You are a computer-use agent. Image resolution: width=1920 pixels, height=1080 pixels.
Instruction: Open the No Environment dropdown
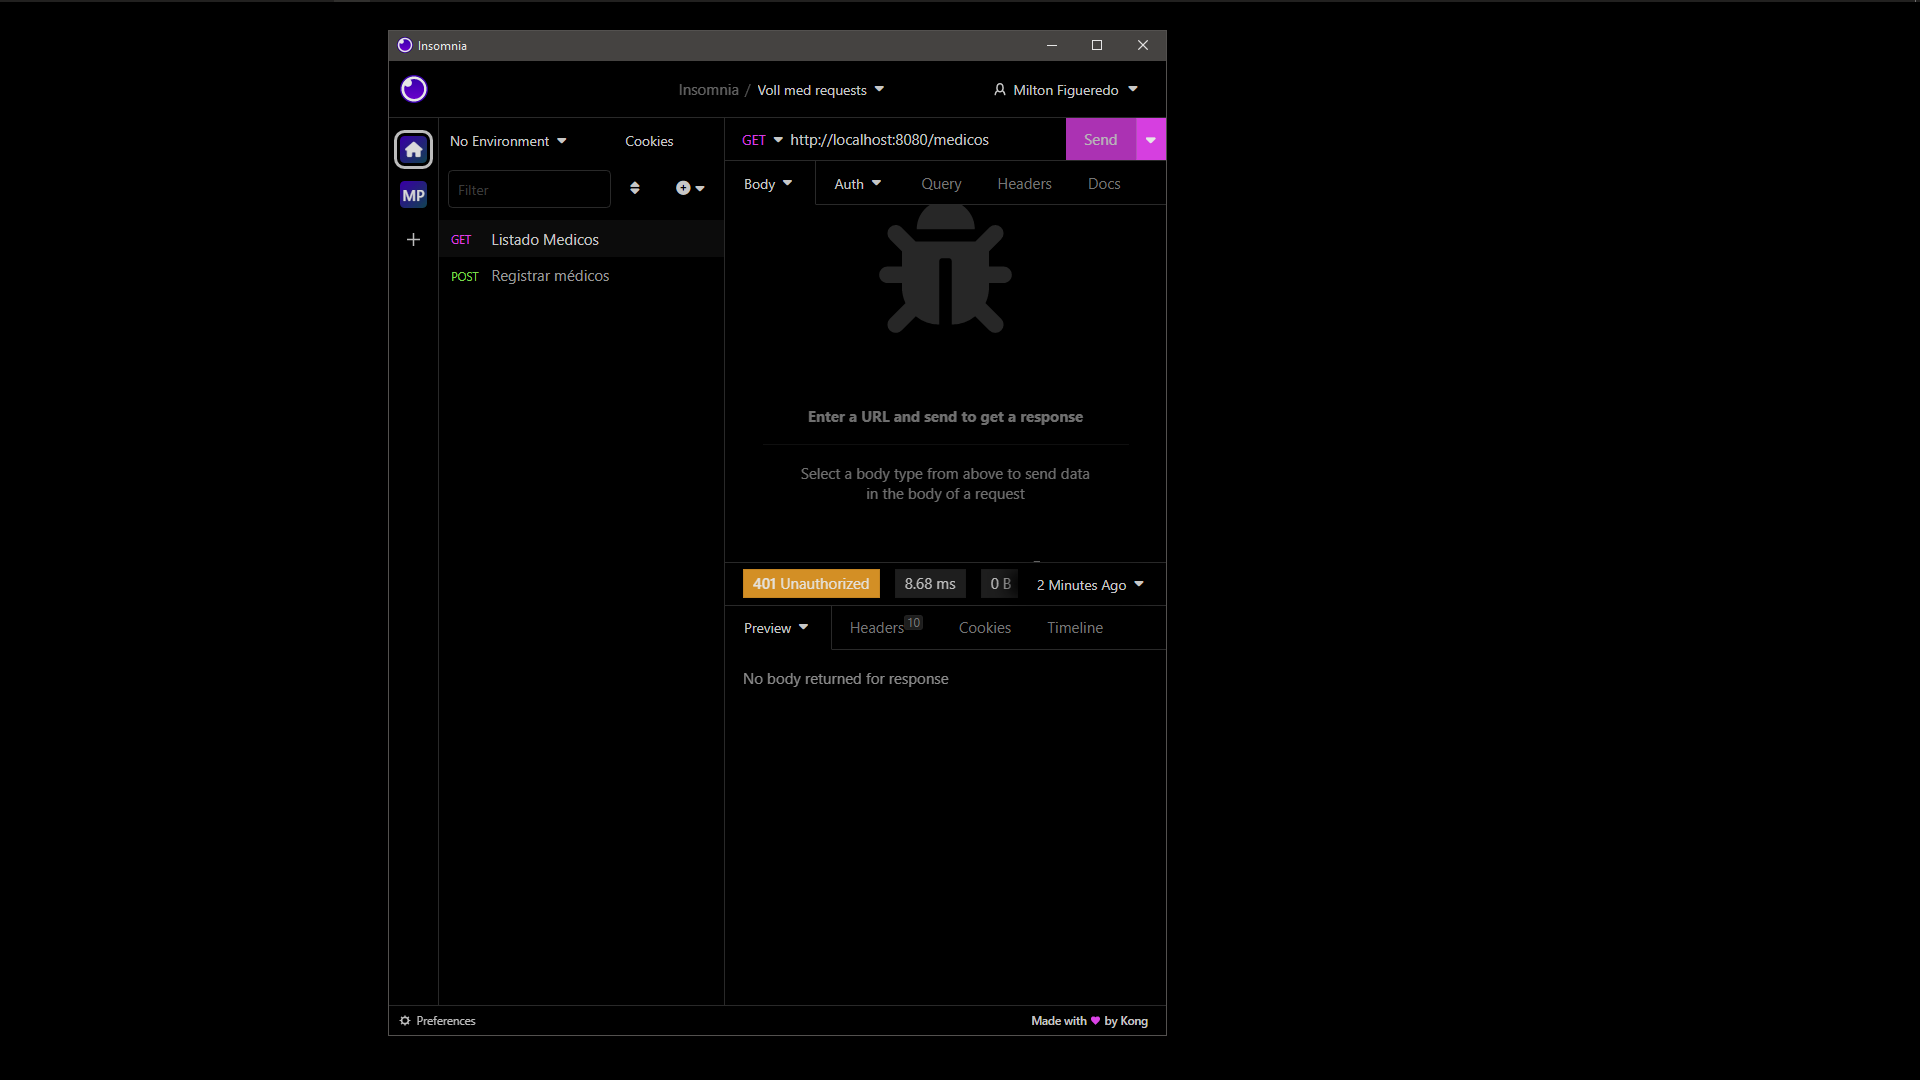pos(508,141)
